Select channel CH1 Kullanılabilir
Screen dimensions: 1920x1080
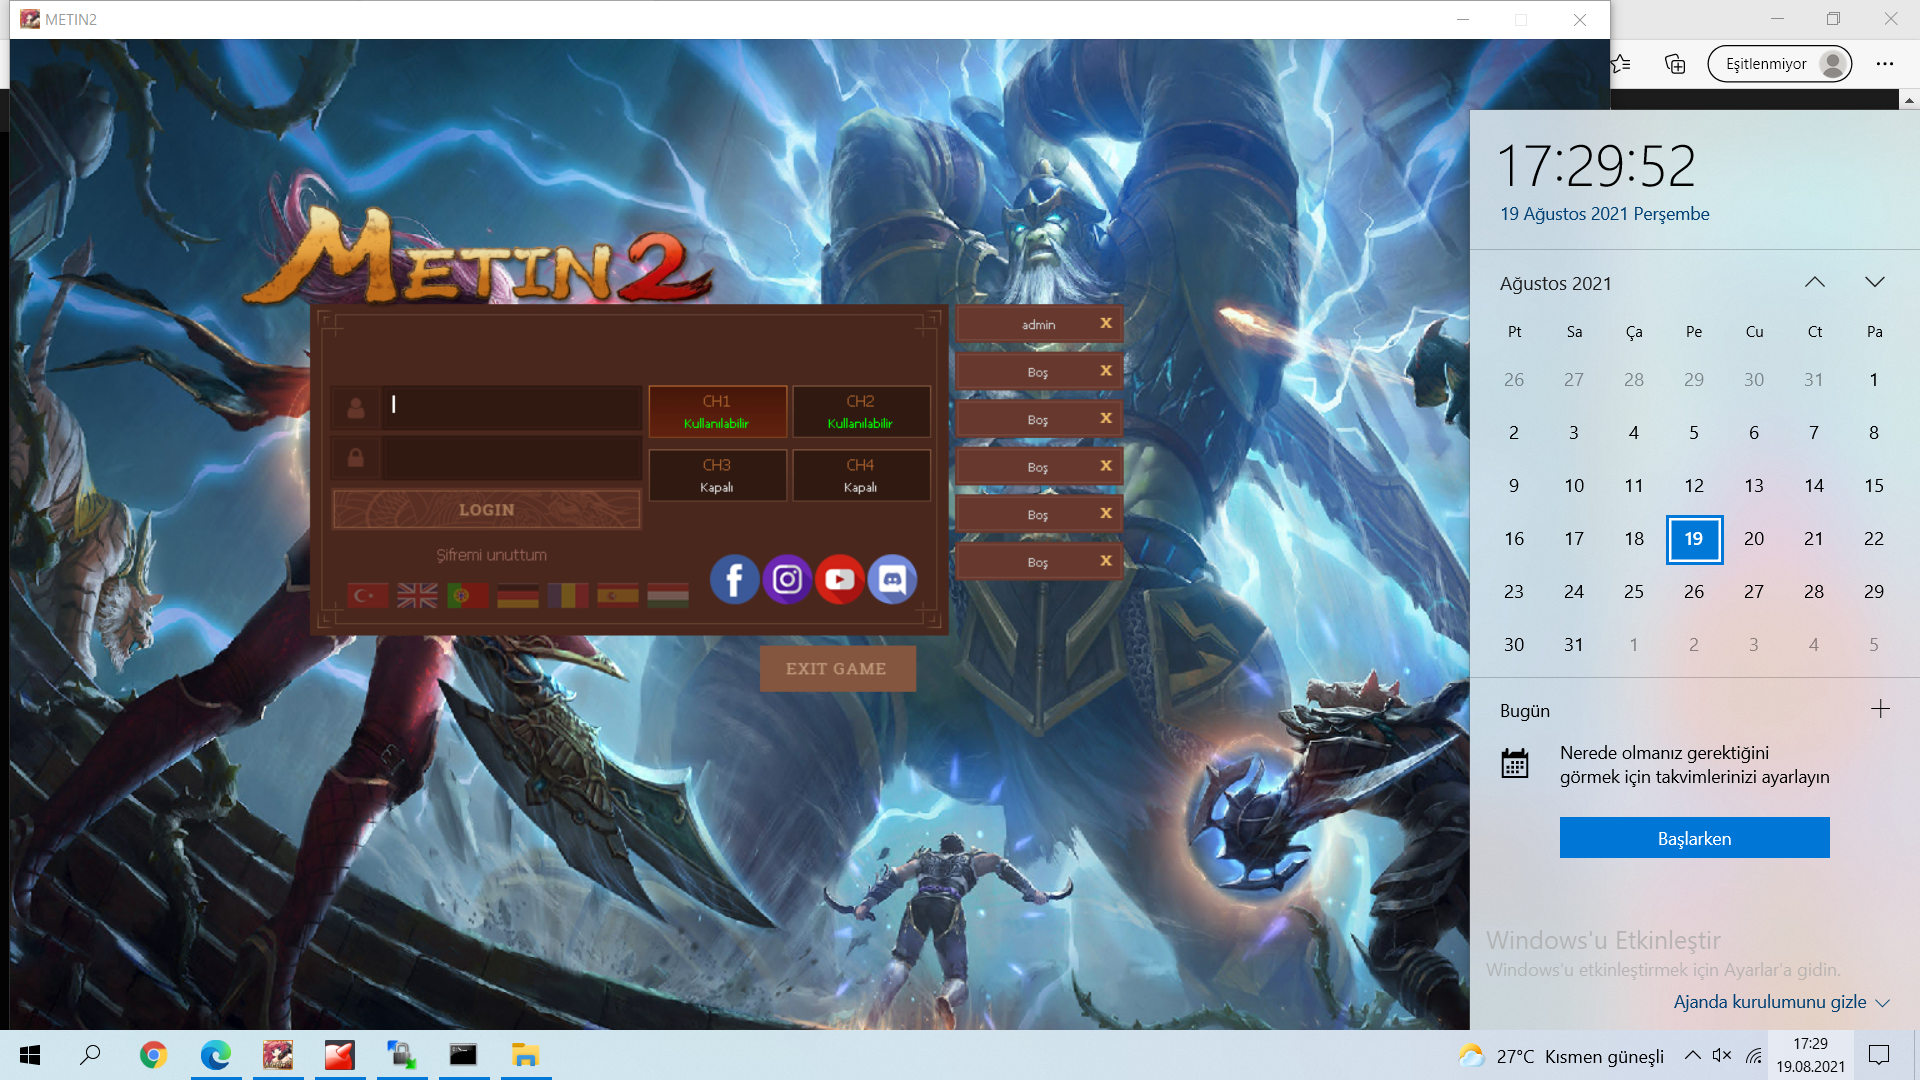717,411
